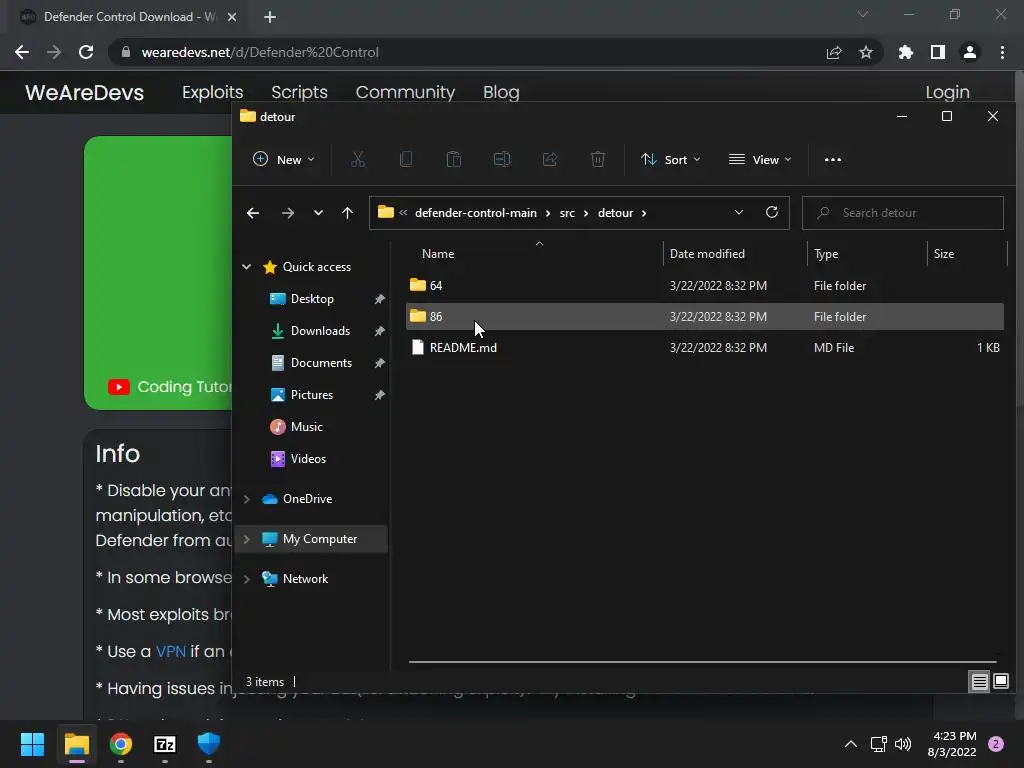
Task: Select the README.md file
Action: tap(705, 347)
